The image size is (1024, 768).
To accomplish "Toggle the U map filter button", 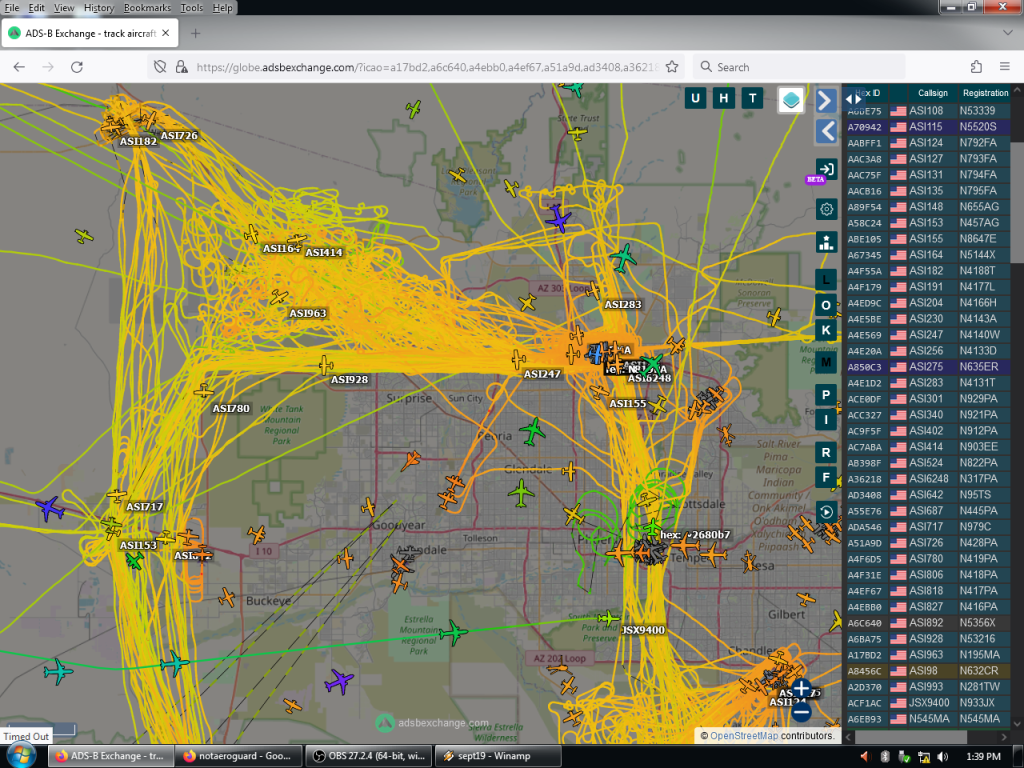I will coord(695,99).
